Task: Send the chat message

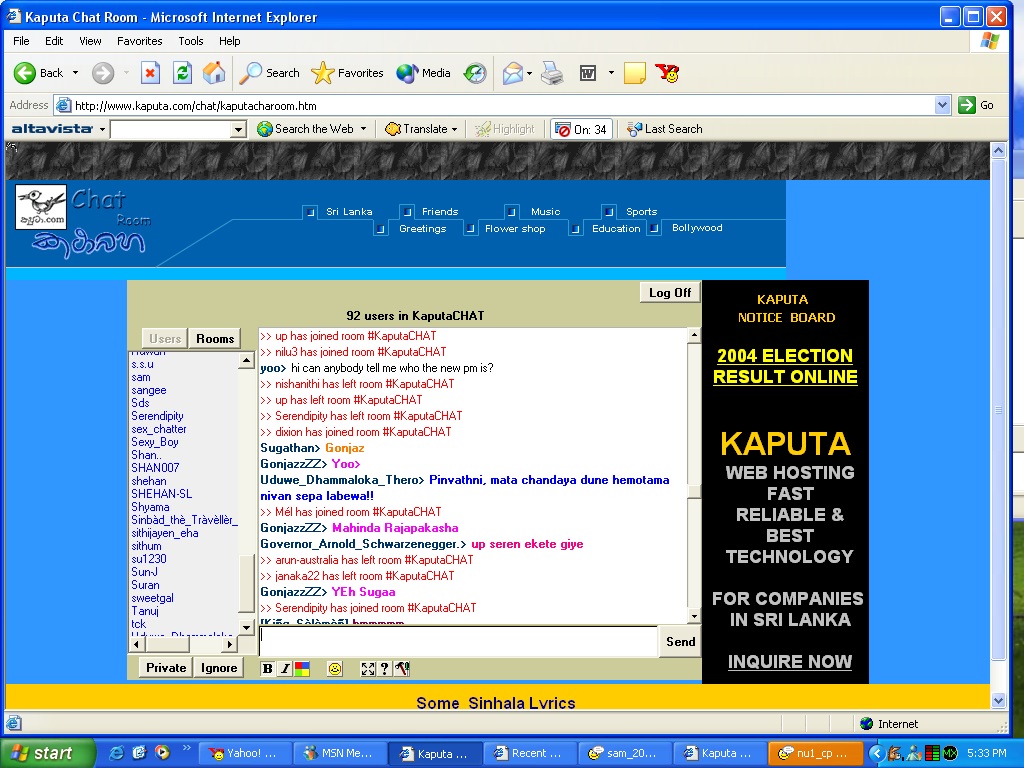Action: [680, 641]
